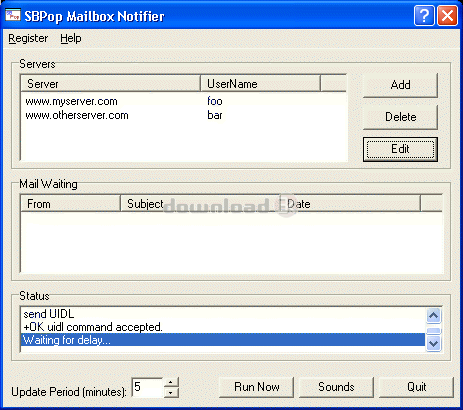Click the Update Period minutes input field

tap(148, 387)
